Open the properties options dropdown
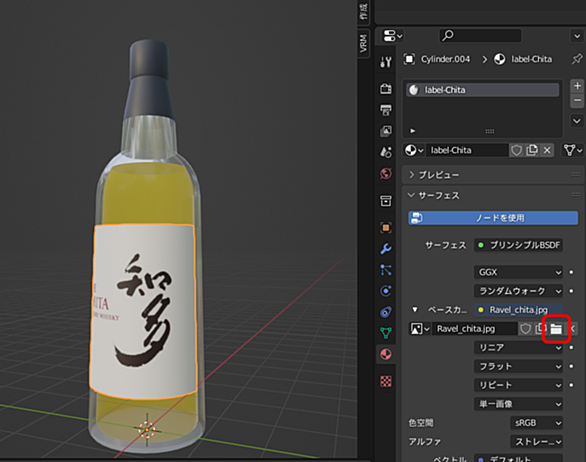 point(577,36)
